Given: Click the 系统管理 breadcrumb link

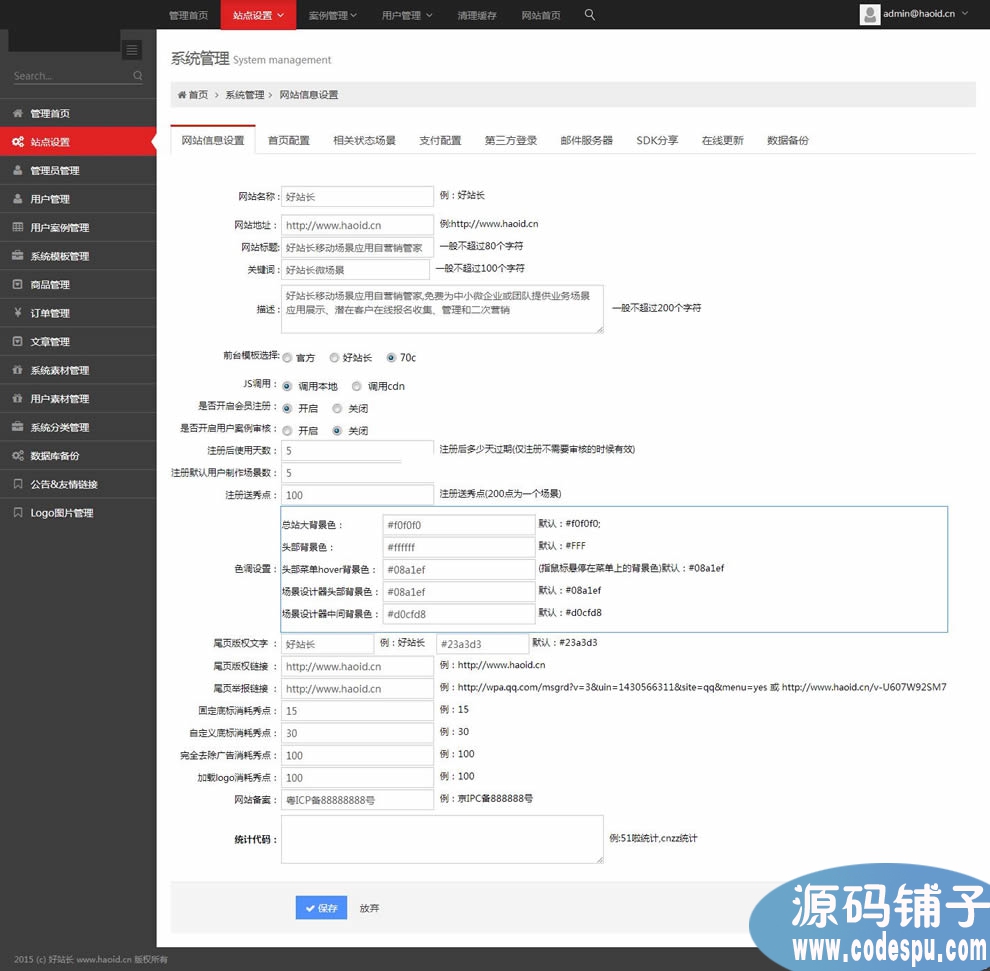Looking at the screenshot, I should point(245,95).
